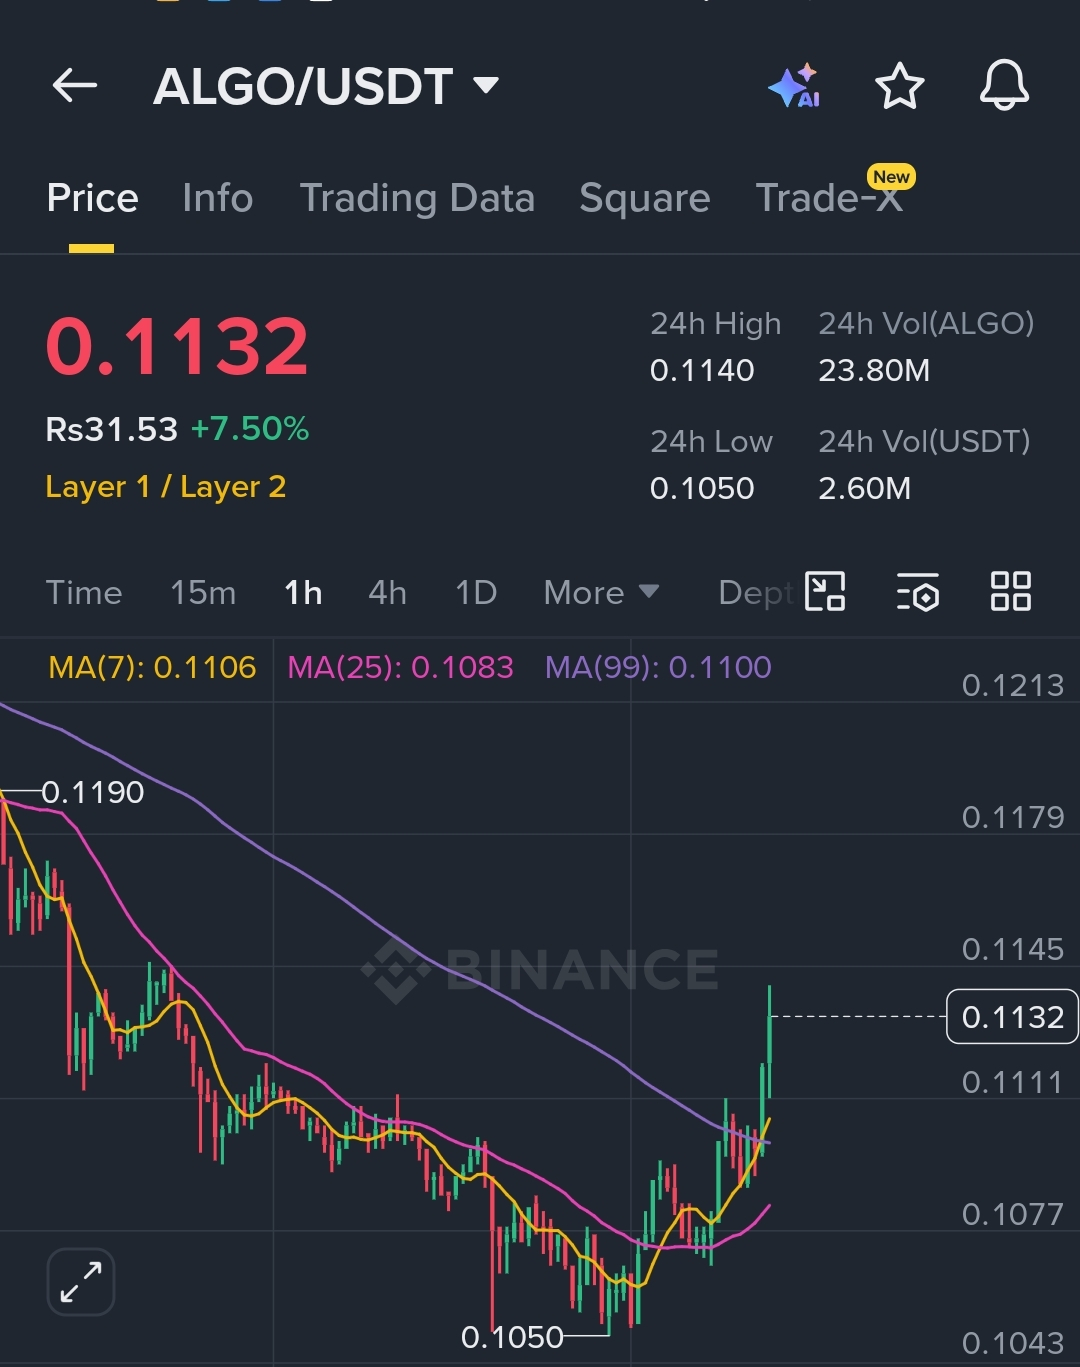Open the Square tab
This screenshot has width=1080, height=1367.
(644, 198)
